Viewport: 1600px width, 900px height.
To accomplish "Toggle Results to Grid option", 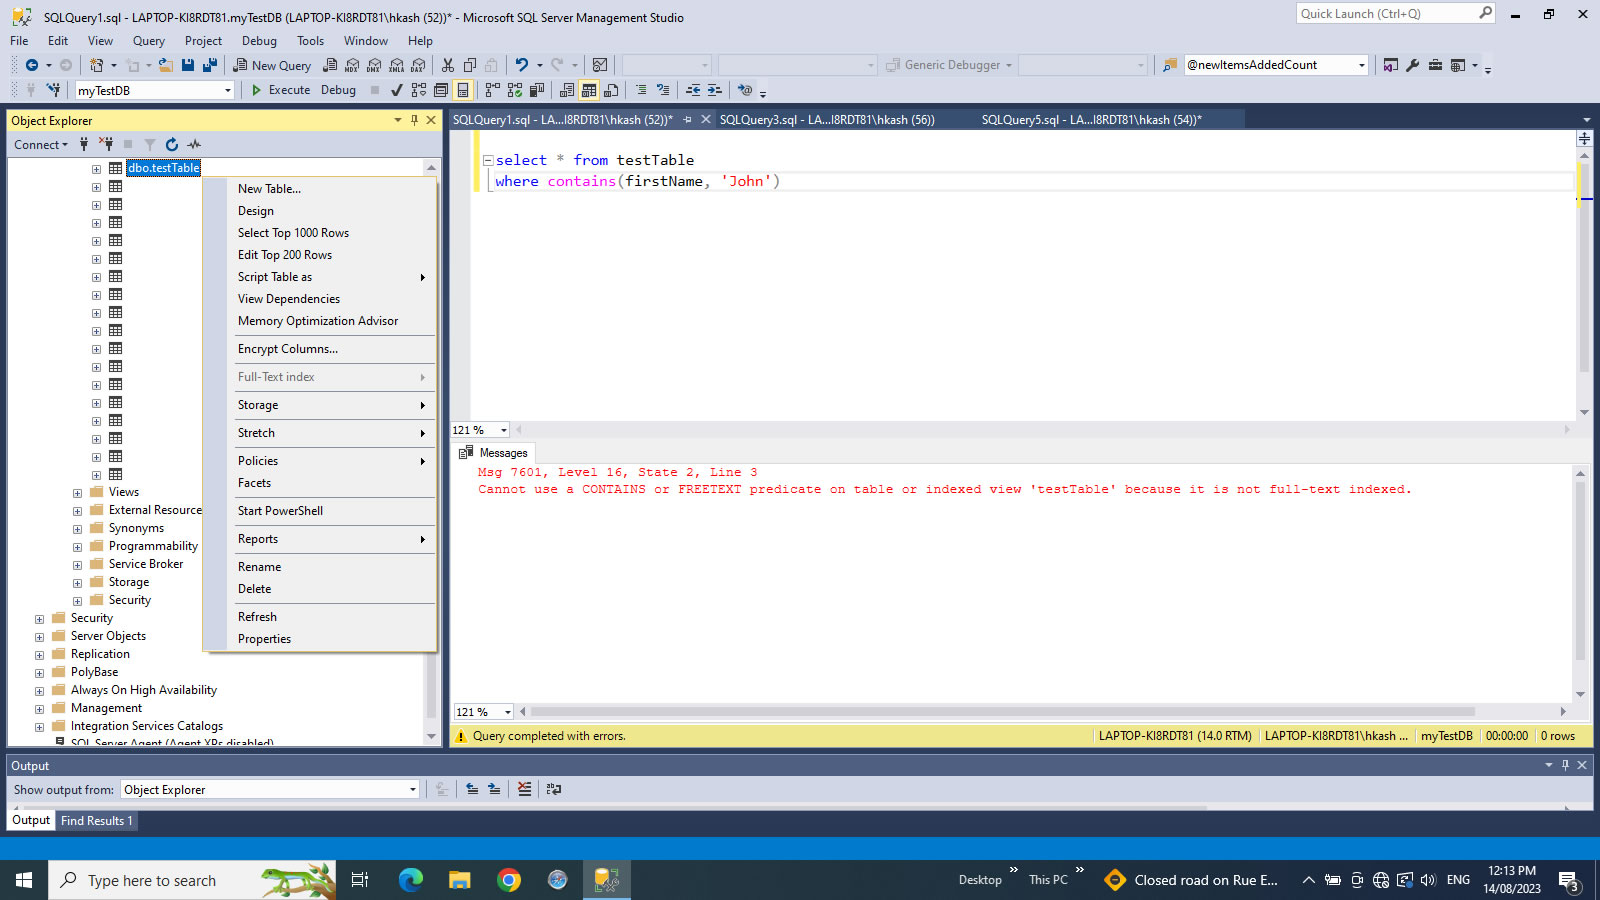I will click(x=589, y=90).
